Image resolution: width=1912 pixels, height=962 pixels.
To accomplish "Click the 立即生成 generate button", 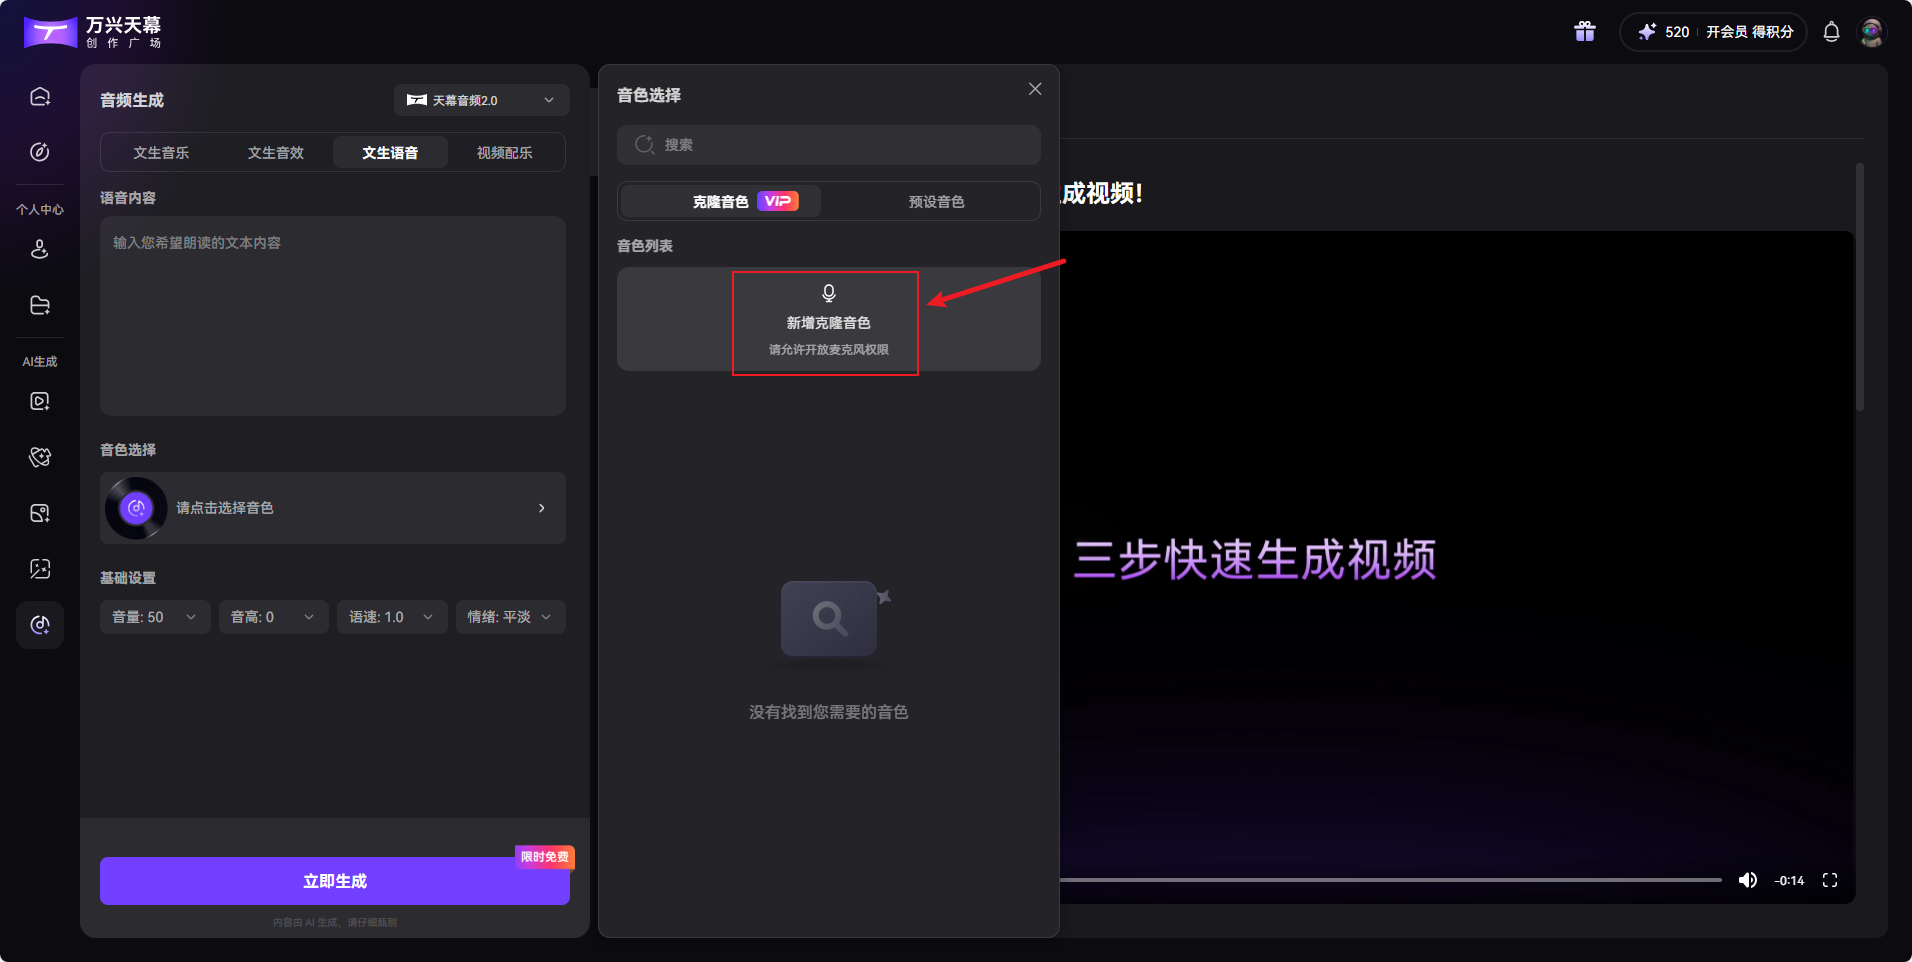I will [x=334, y=880].
